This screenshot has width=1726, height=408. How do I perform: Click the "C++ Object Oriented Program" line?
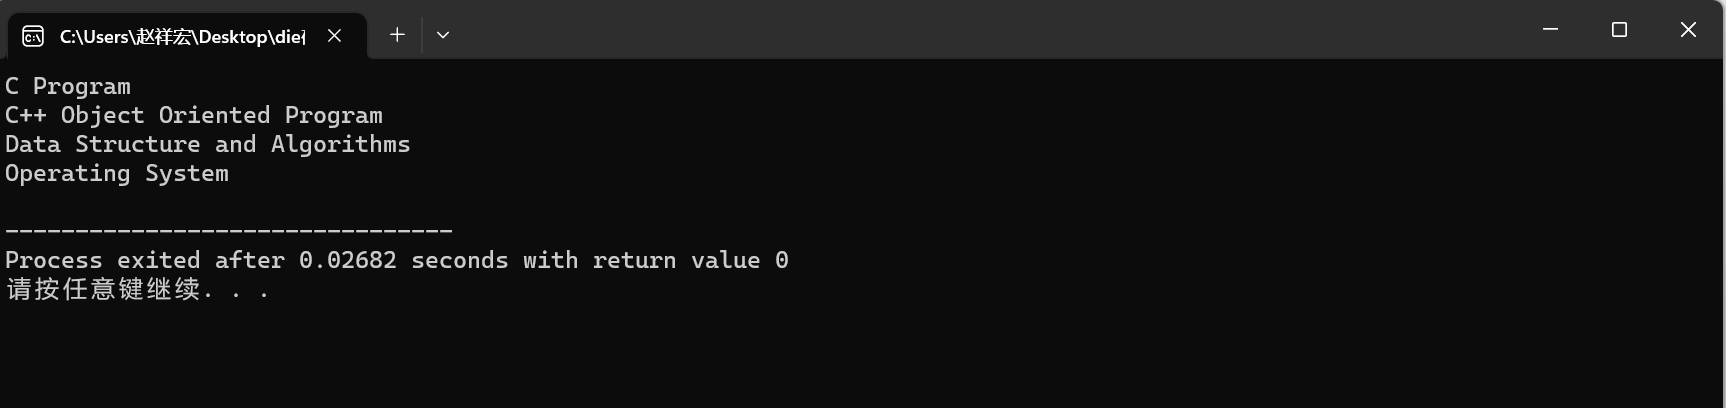pos(194,116)
